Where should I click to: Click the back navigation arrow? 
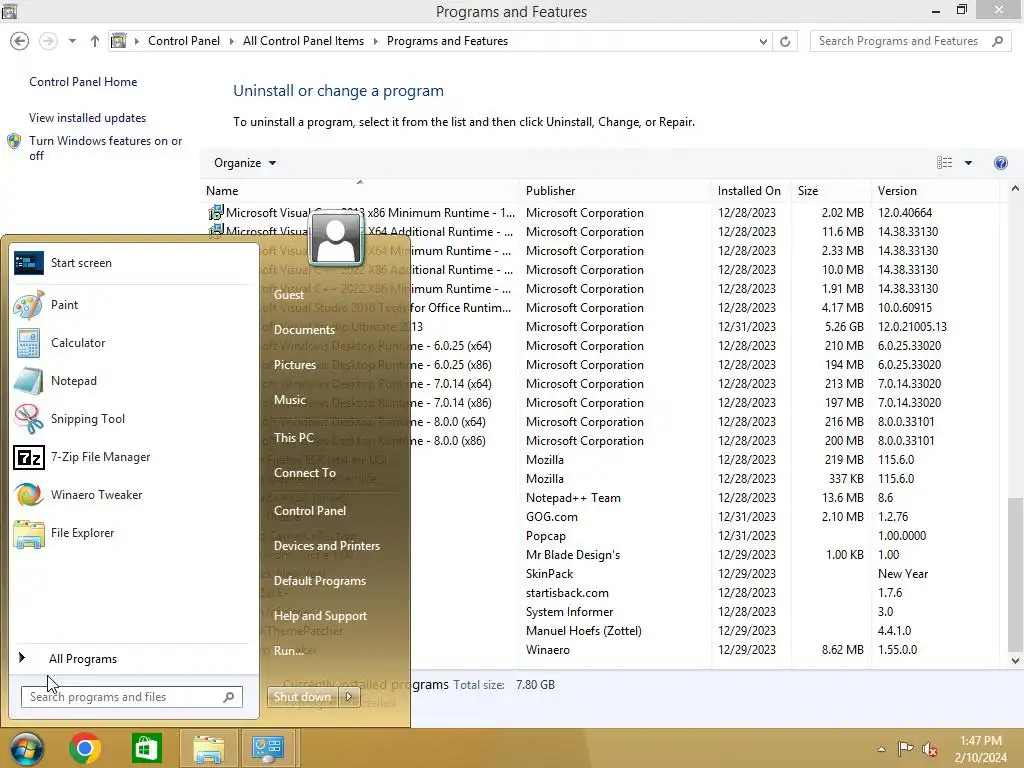tap(20, 41)
